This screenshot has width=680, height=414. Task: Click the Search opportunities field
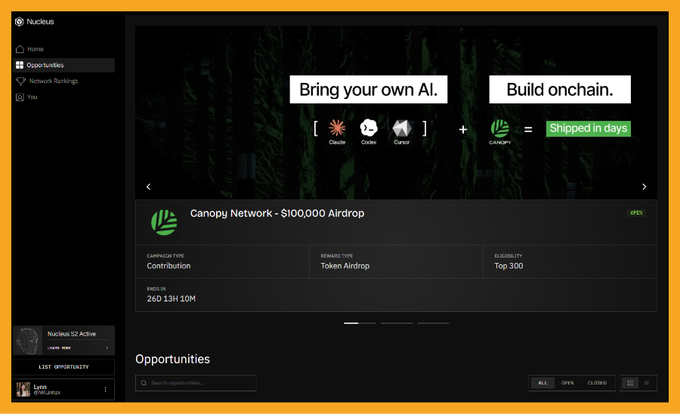click(x=196, y=383)
